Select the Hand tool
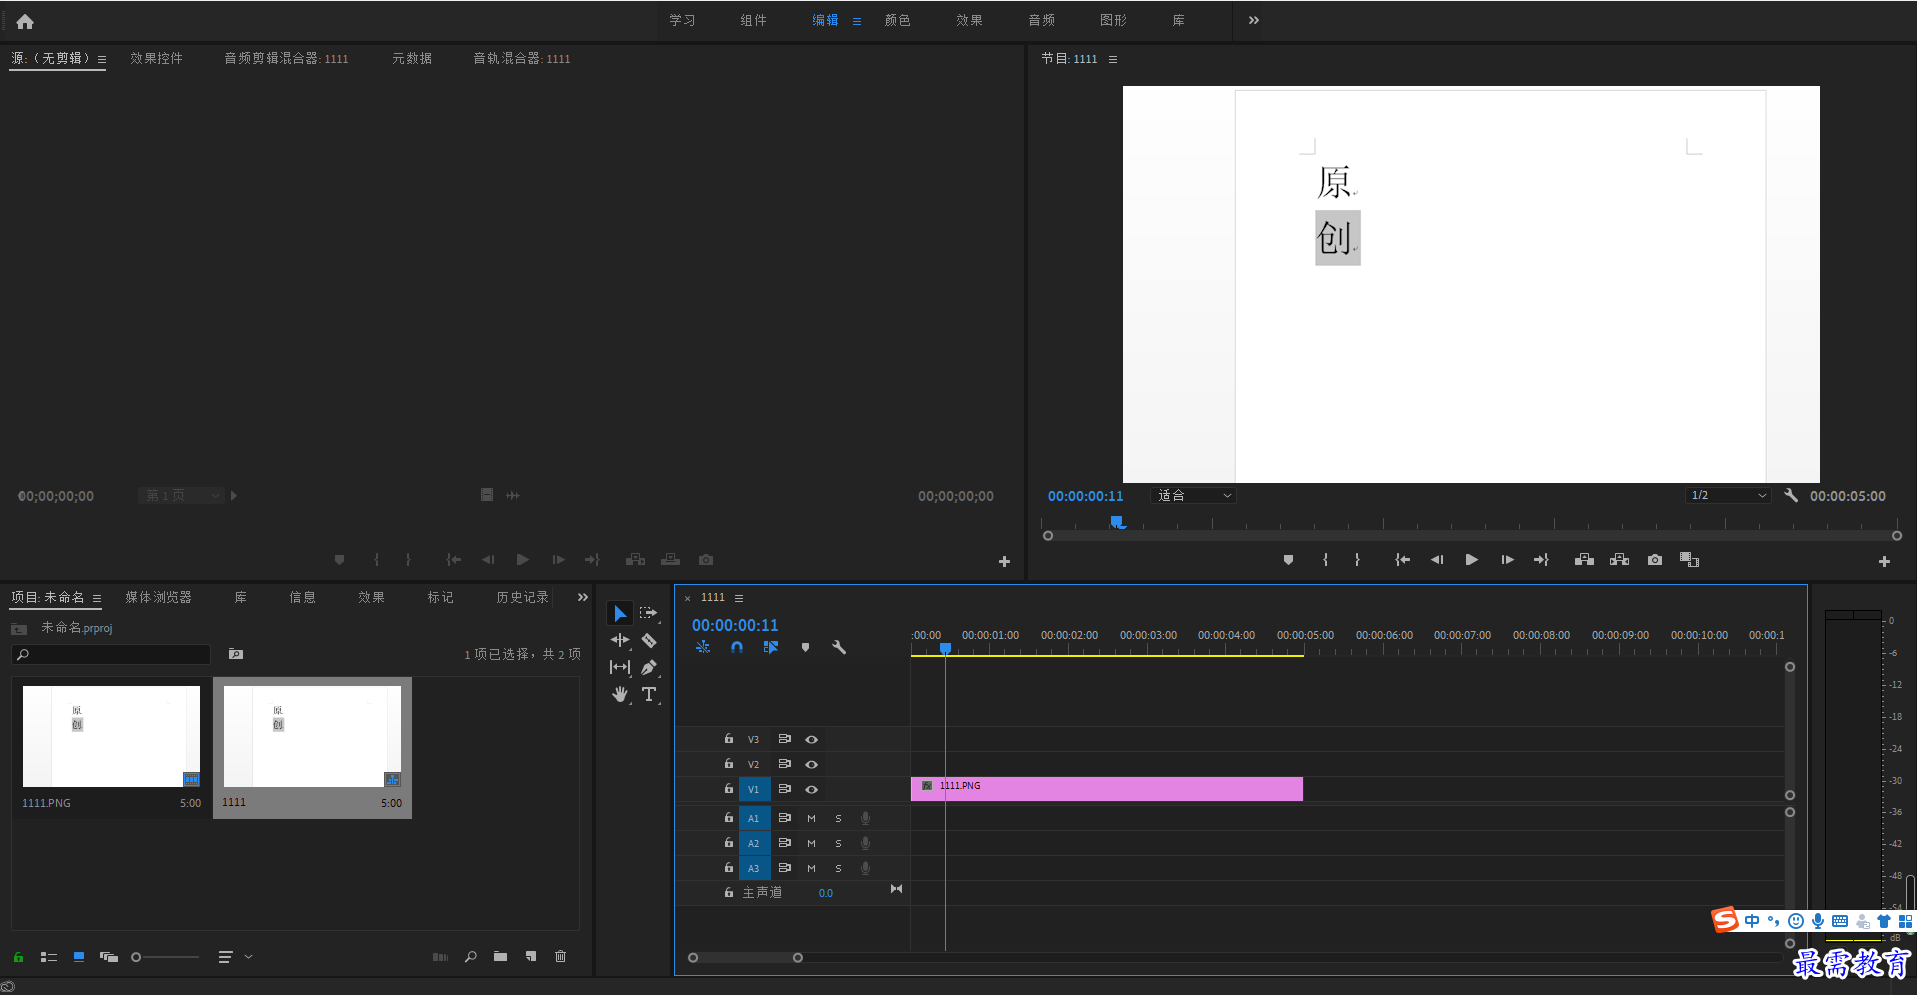This screenshot has width=1917, height=995. (x=620, y=694)
